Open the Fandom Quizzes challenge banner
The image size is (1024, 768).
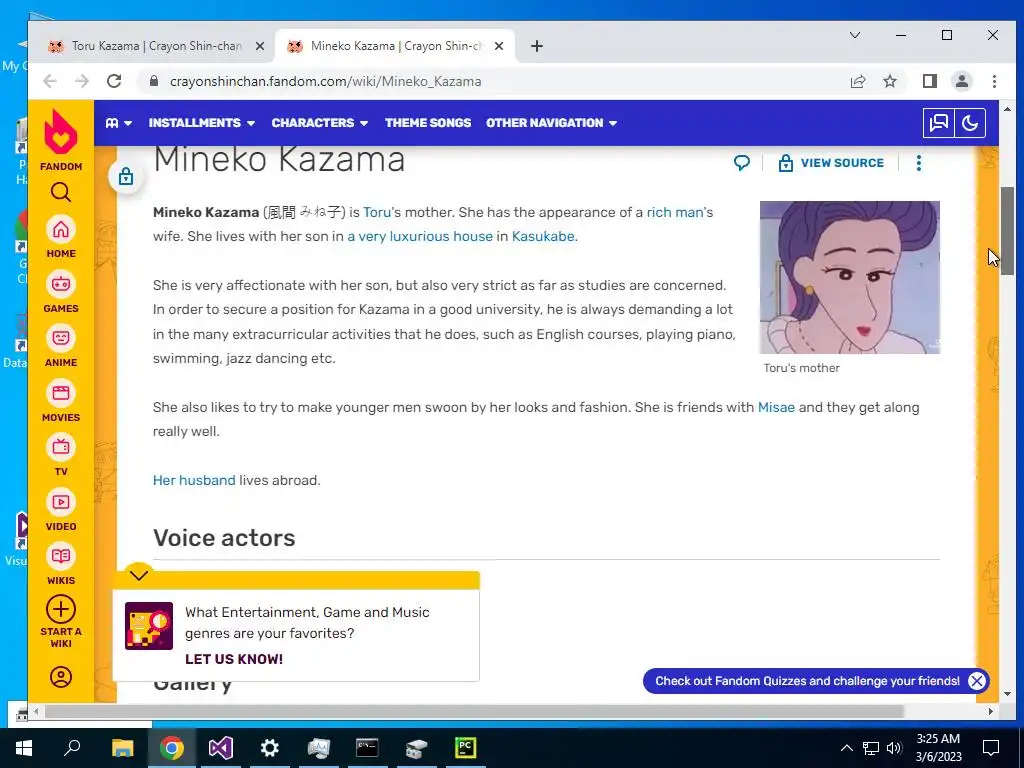point(807,681)
